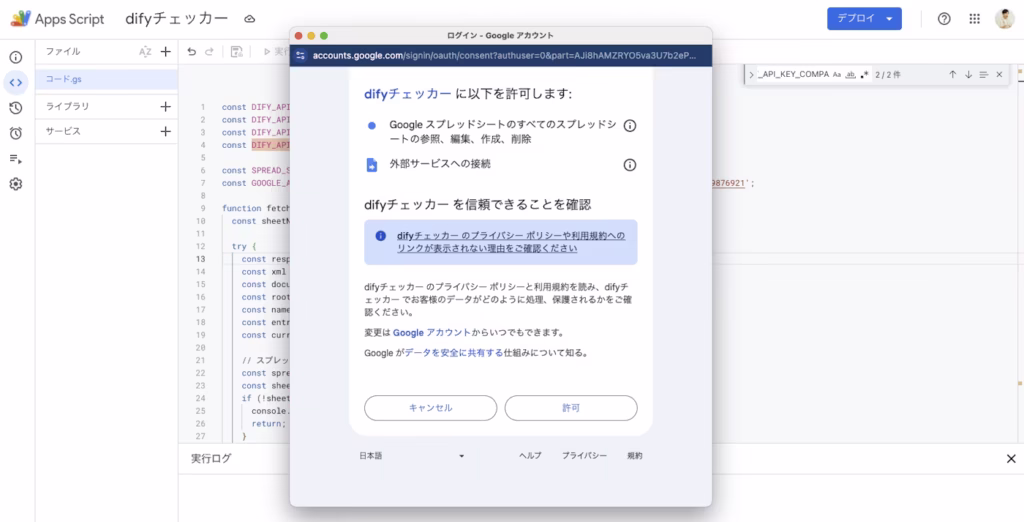This screenshot has width=1024, height=522.
Task: Open Project Settings gear icon
Action: (x=16, y=184)
